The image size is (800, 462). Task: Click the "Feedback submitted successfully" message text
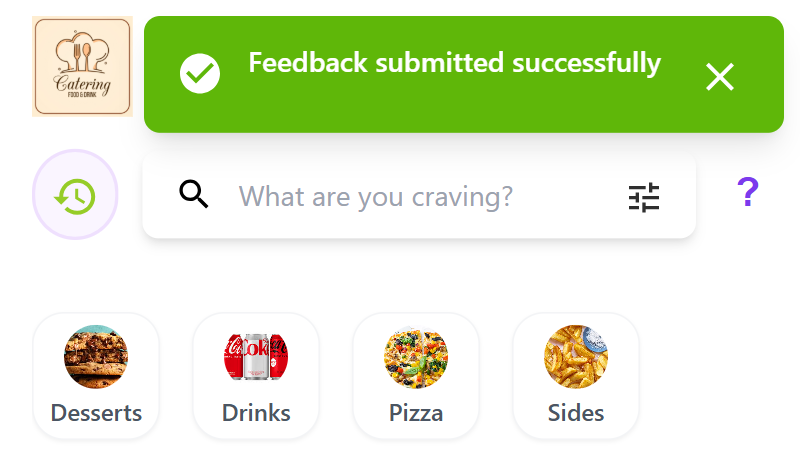[x=454, y=63]
